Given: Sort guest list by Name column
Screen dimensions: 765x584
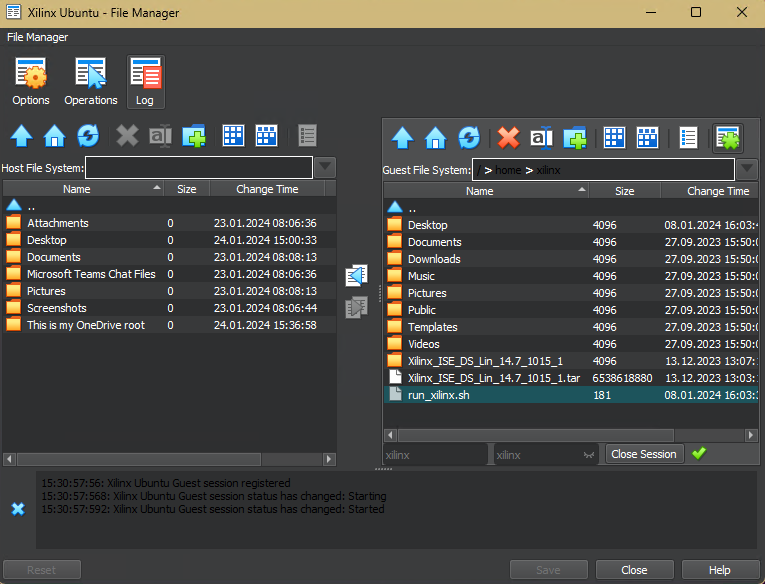Looking at the screenshot, I should (x=486, y=191).
